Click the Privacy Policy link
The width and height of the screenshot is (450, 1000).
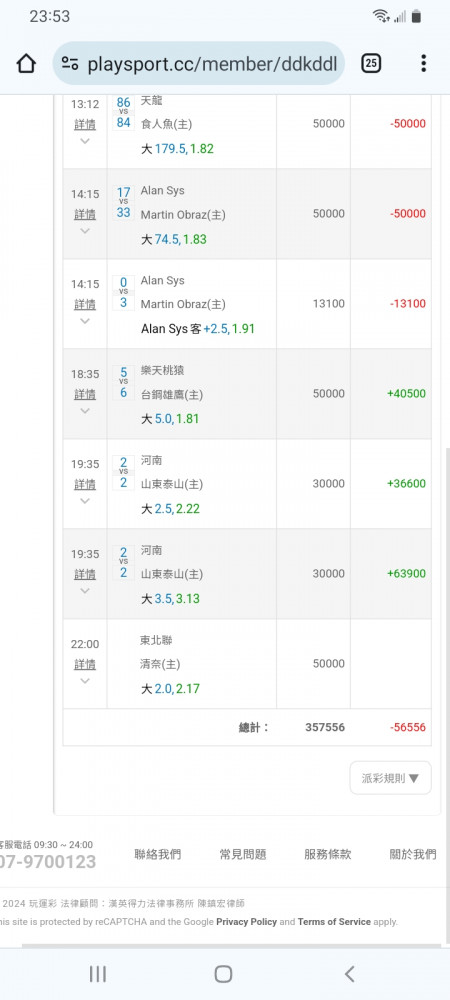click(247, 922)
